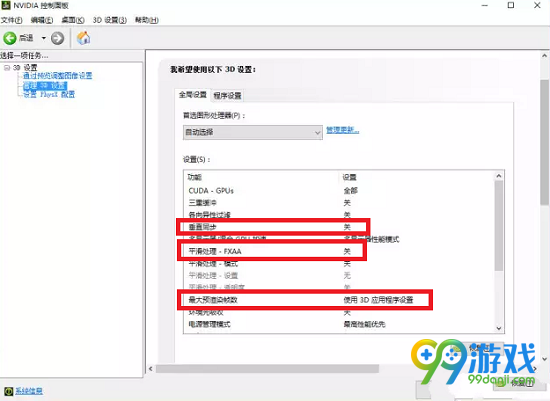
Task: Click the system information icon at bottom left
Action: point(8,391)
